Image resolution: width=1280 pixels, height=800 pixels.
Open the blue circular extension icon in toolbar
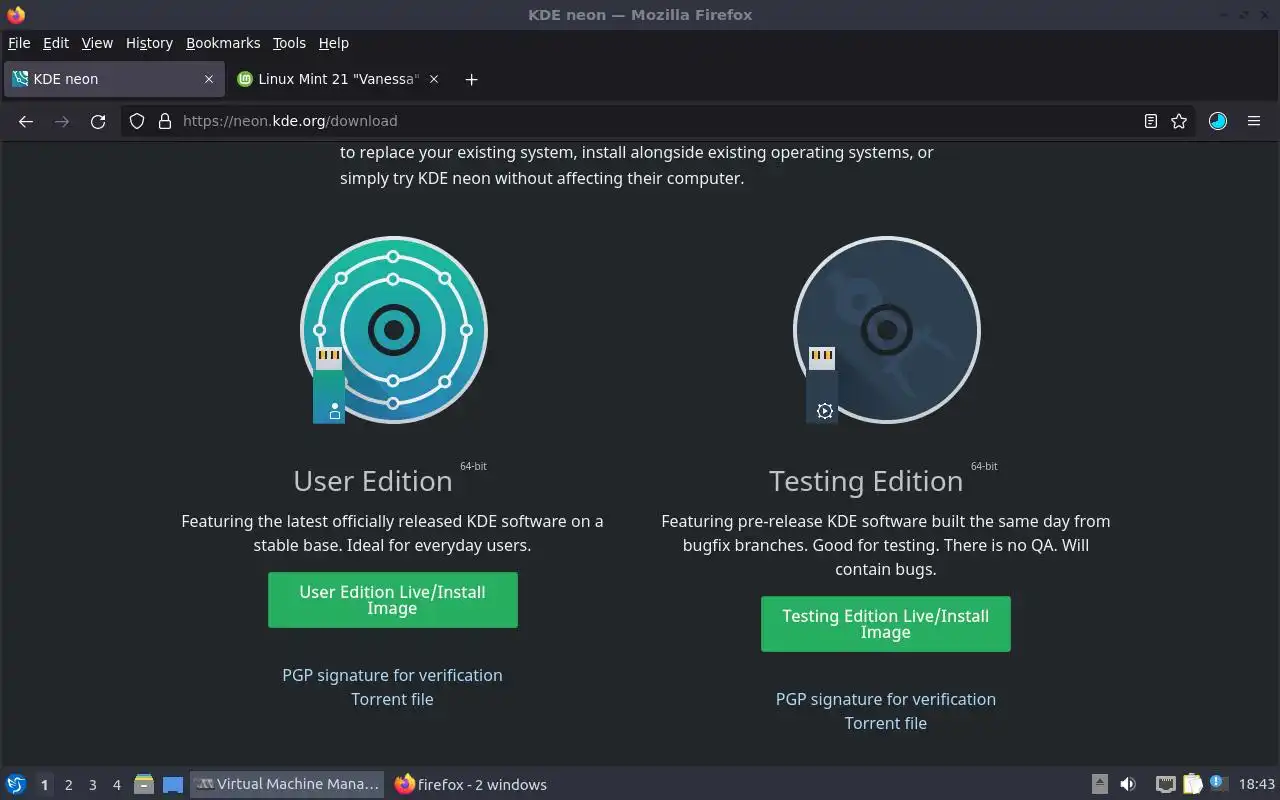click(x=1217, y=121)
